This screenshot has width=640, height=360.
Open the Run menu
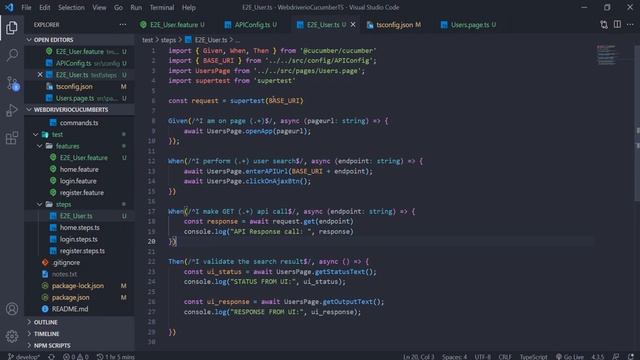point(136,7)
